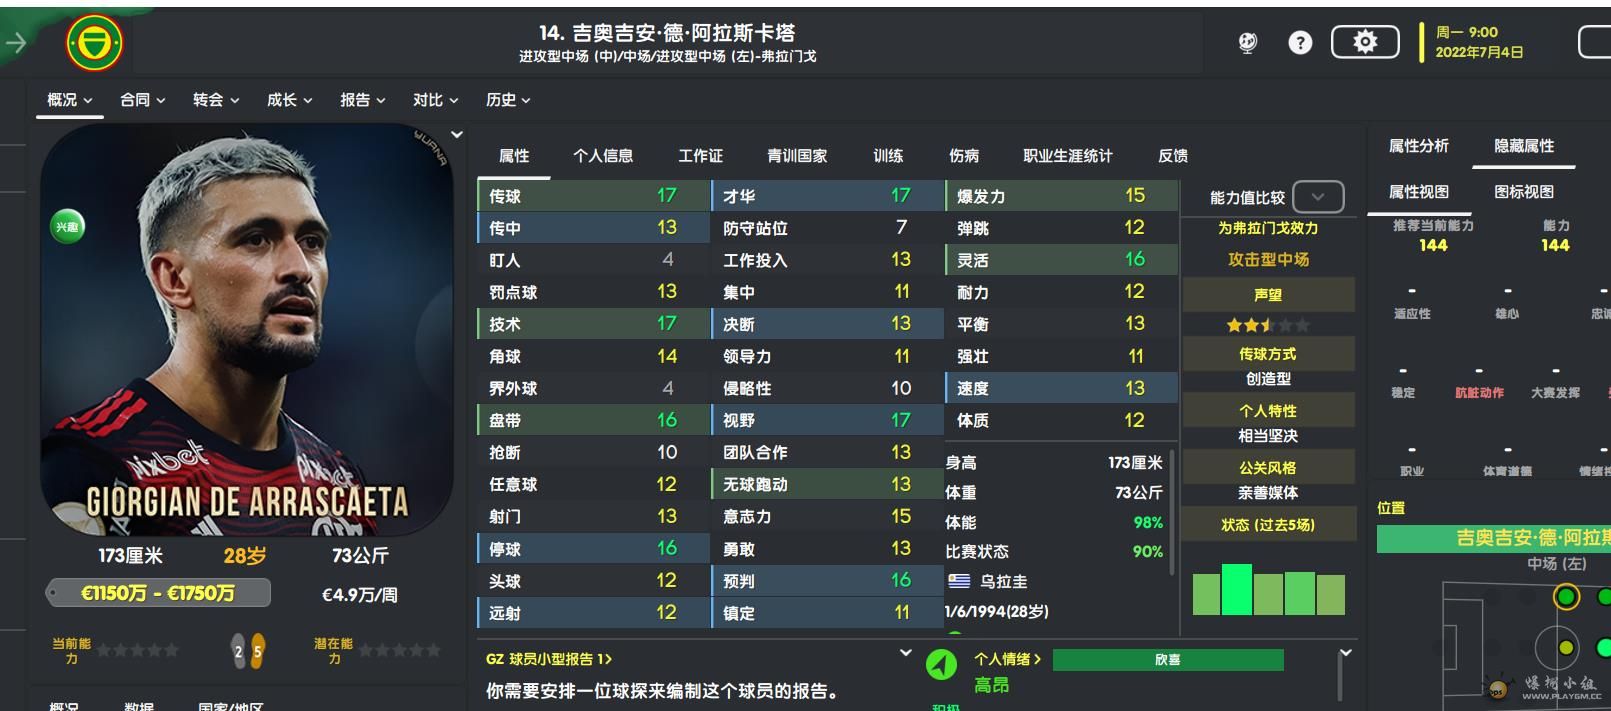1611x711 pixels.
Task: Click the green 兴趣 interest badge
Action: coord(67,227)
